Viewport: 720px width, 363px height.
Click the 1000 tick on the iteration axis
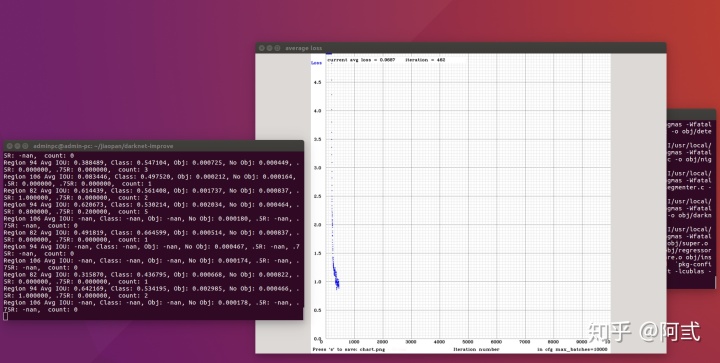(354, 342)
